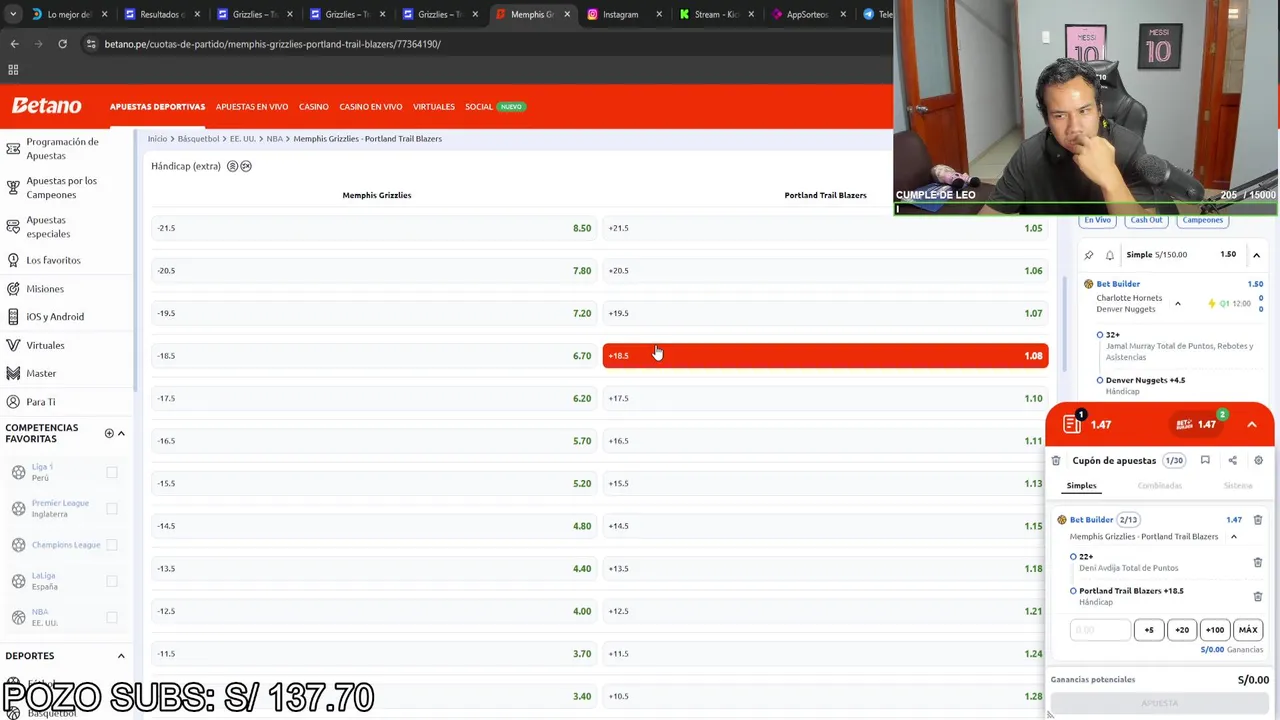The image size is (1280, 720).
Task: Open Programación de Apuestas sidebar item
Action: click(x=65, y=148)
